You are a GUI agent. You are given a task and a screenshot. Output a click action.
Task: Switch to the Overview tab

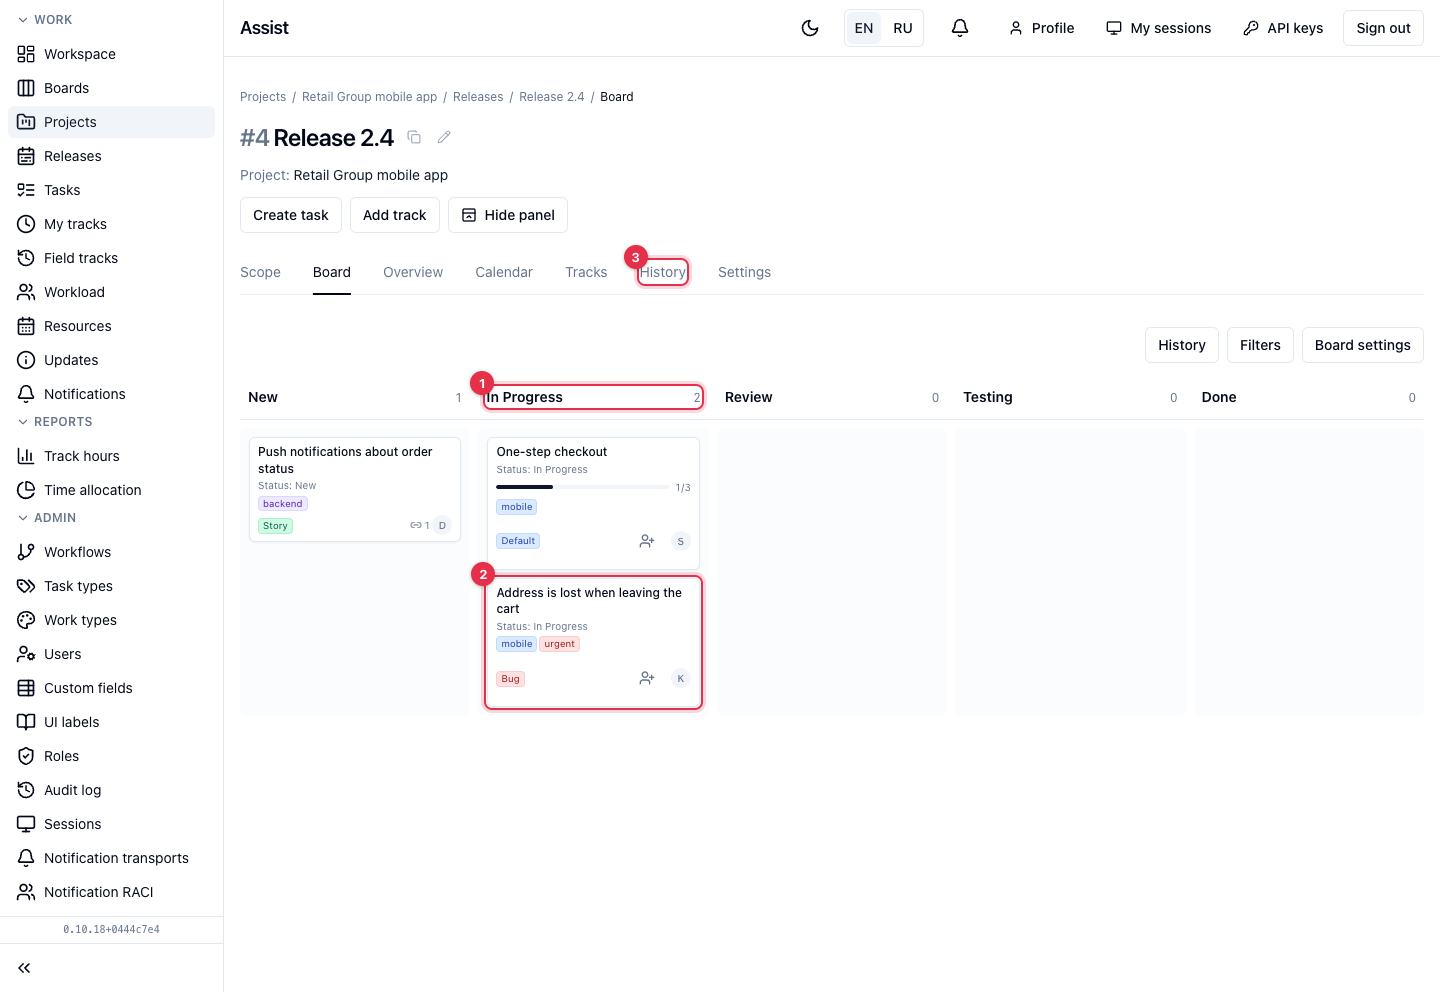coord(413,272)
